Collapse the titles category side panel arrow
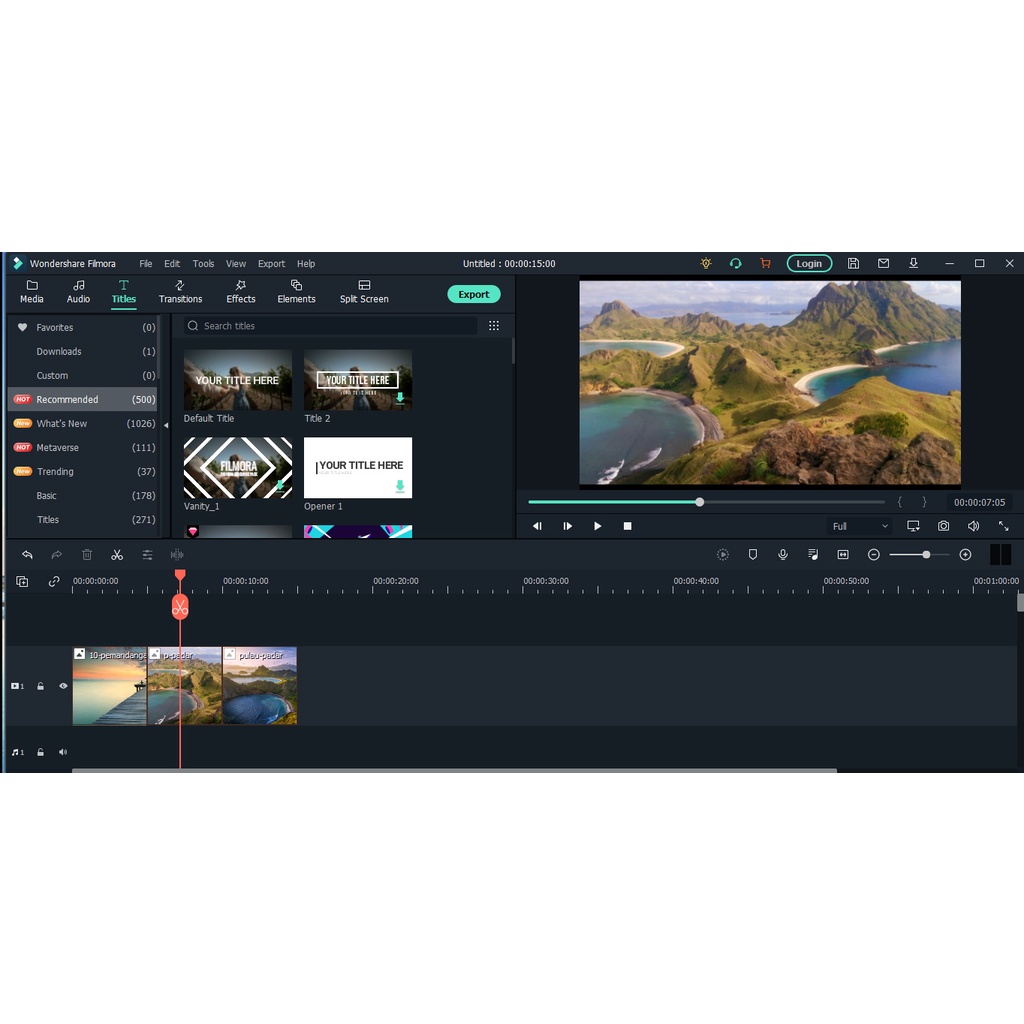The image size is (1024, 1024). (166, 425)
